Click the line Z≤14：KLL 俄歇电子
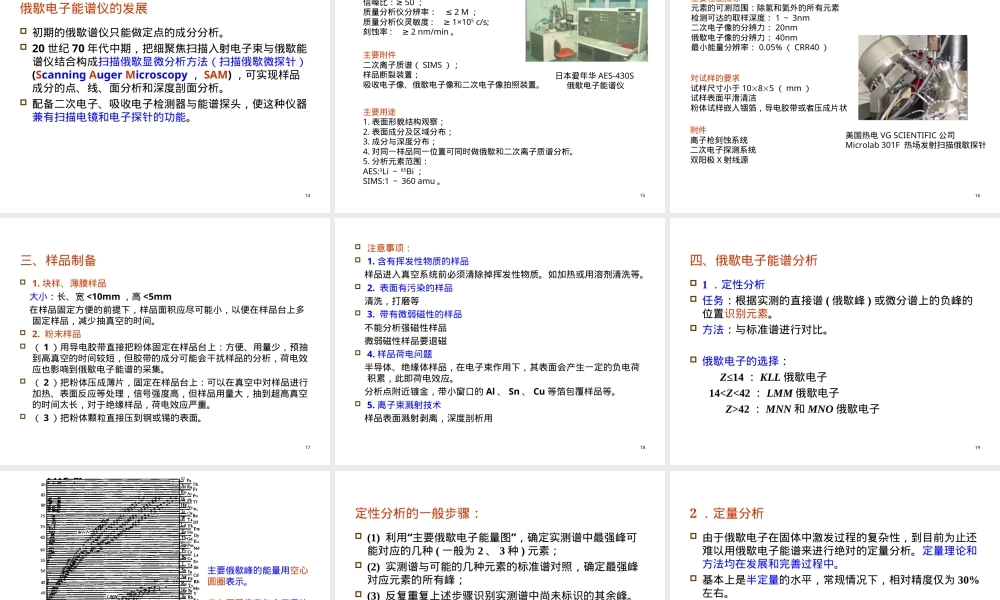 [x=773, y=377]
